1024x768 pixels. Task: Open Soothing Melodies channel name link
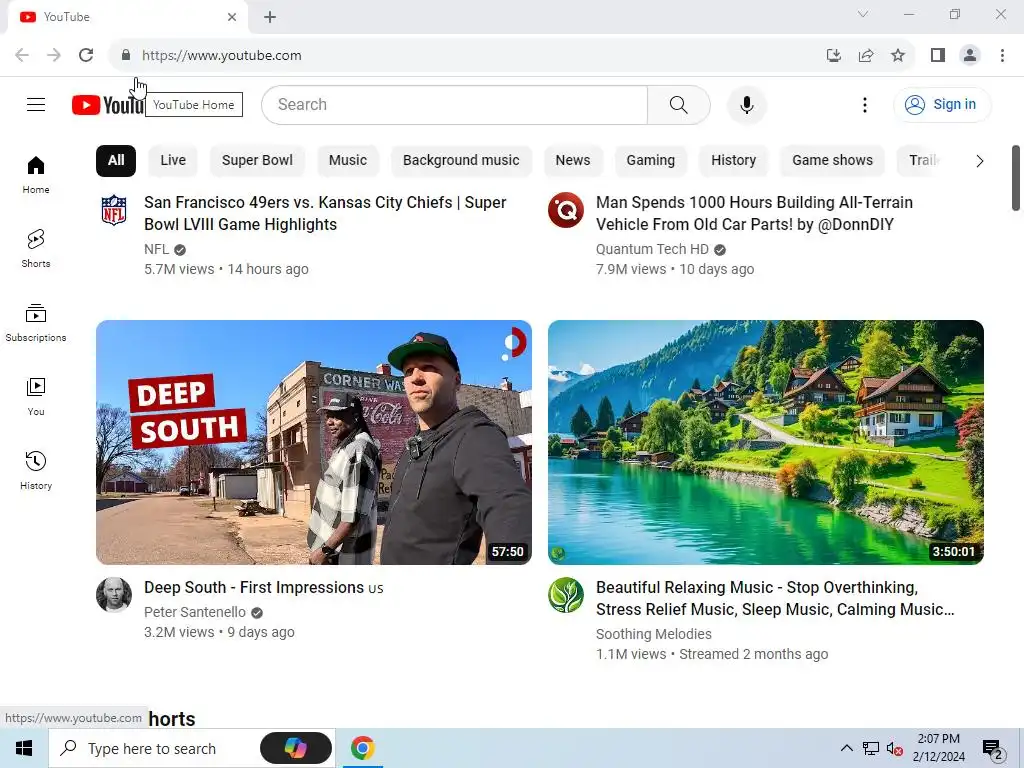point(654,634)
